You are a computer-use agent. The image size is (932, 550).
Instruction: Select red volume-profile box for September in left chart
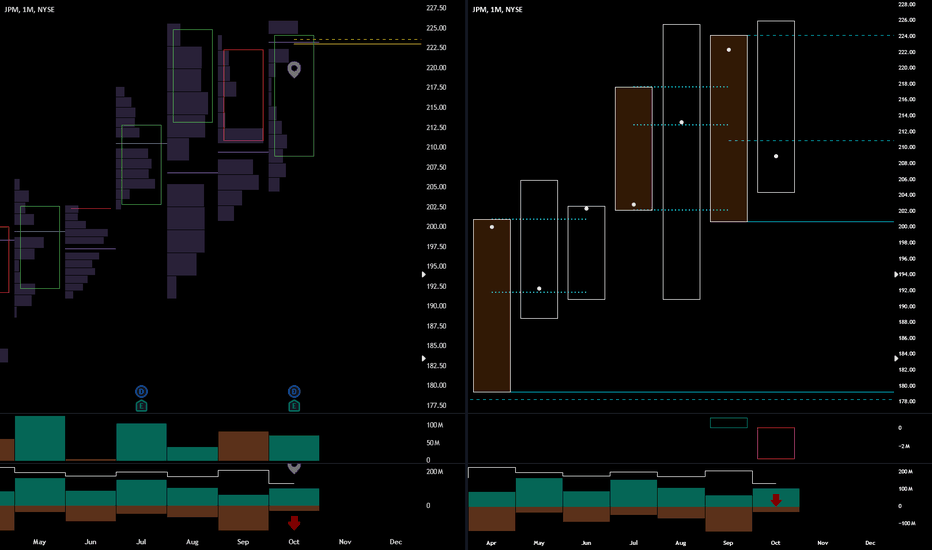[243, 95]
